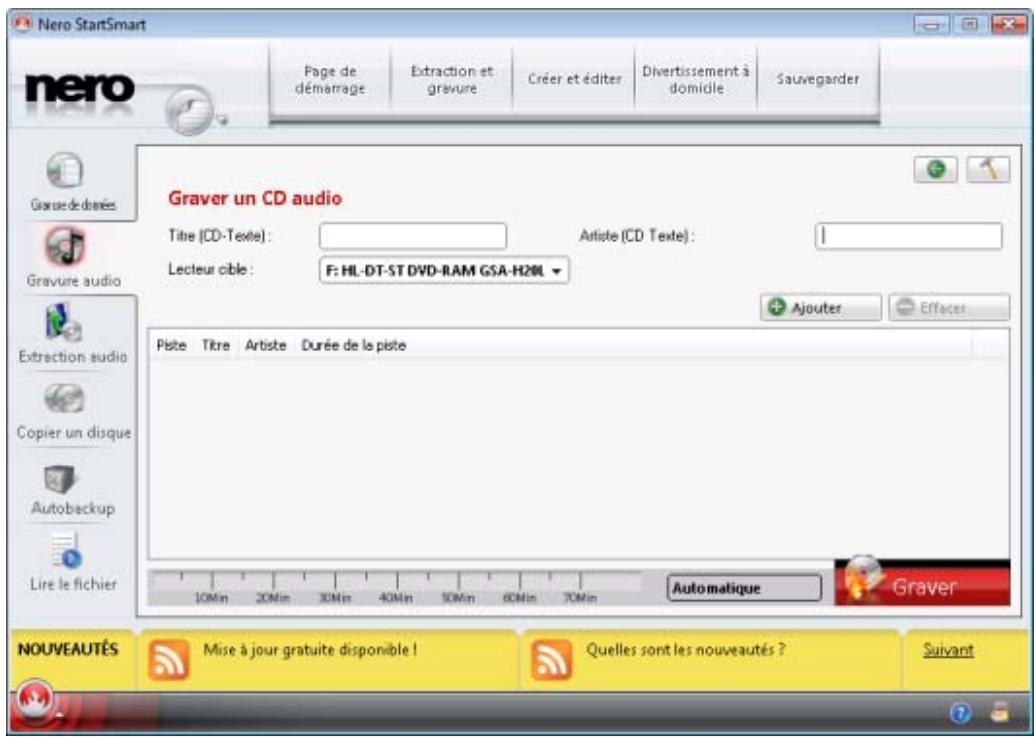1034x737 pixels.
Task: Switch to Extraction et gravure tab
Action: (x=452, y=80)
